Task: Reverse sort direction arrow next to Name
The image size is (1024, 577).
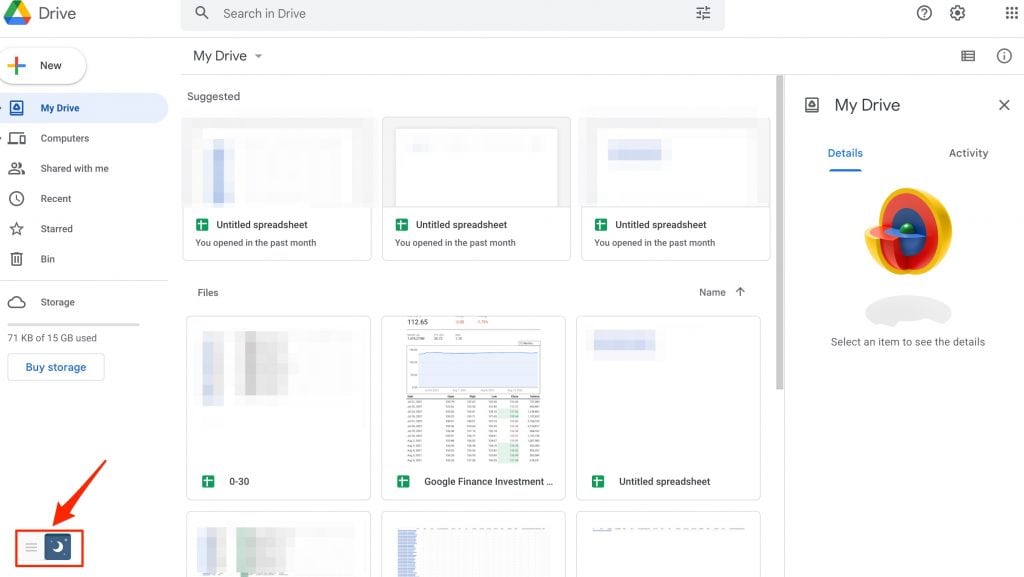Action: 740,292
